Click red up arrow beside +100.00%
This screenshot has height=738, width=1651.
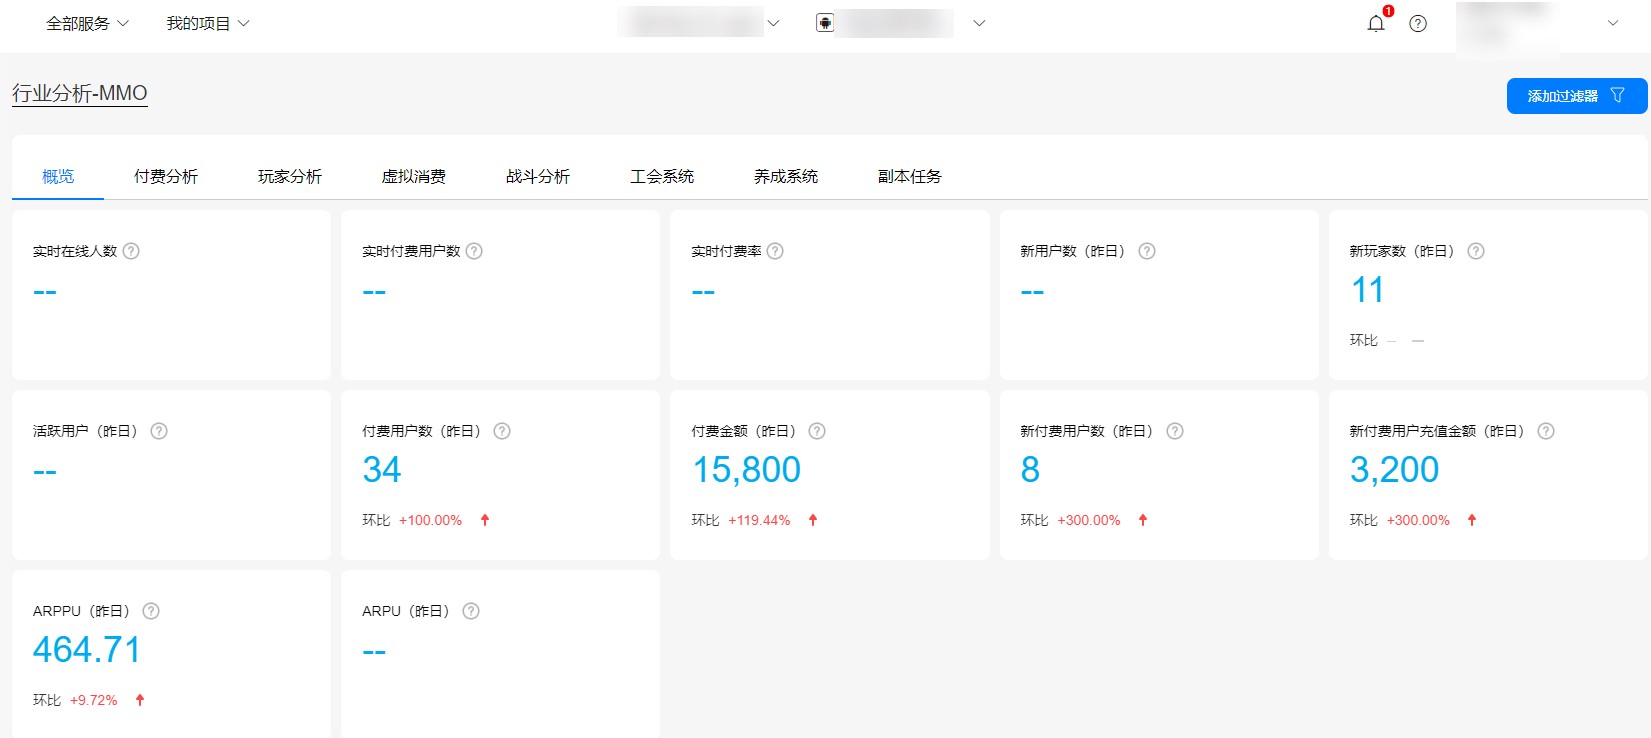tap(485, 520)
